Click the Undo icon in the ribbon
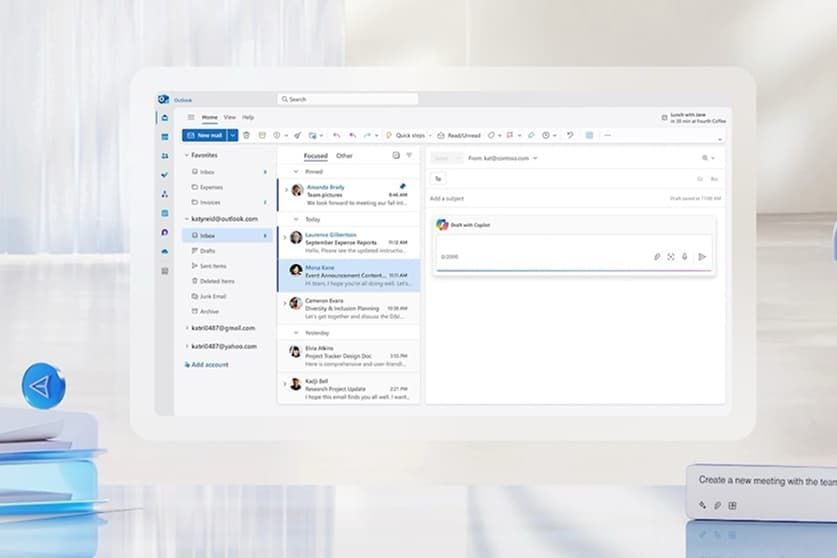The width and height of the screenshot is (837, 558). coord(570,136)
